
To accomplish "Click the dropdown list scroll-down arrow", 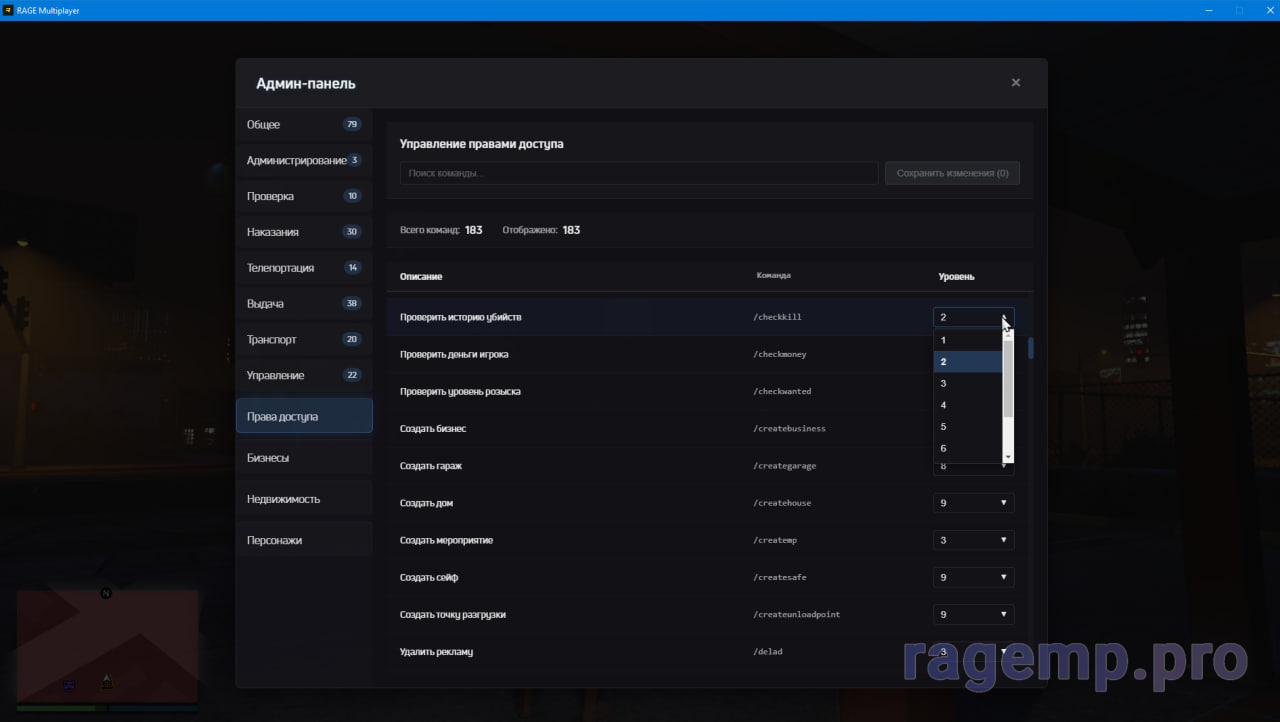I will click(1008, 456).
